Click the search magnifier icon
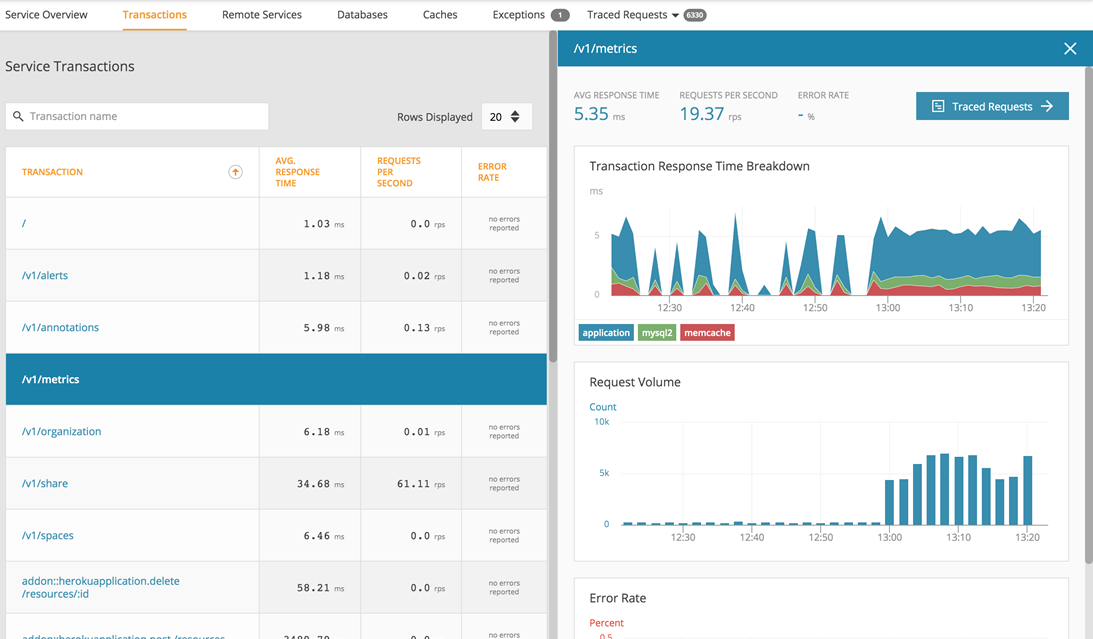The width and height of the screenshot is (1093, 639). (x=18, y=117)
